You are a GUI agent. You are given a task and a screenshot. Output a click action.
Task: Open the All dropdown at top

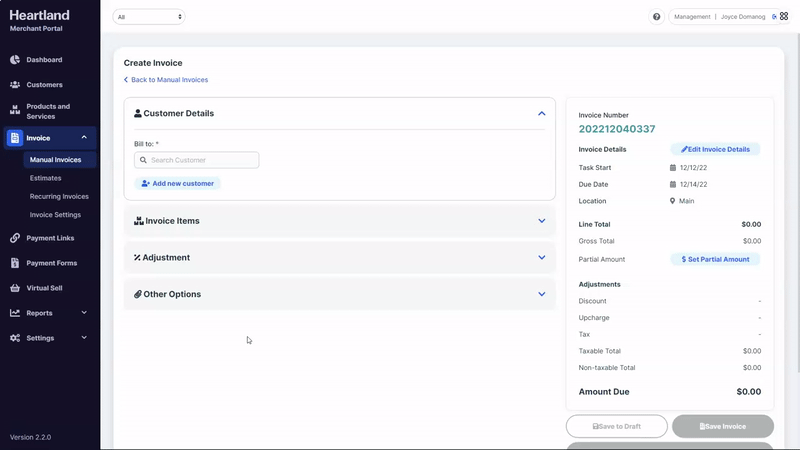(x=149, y=17)
